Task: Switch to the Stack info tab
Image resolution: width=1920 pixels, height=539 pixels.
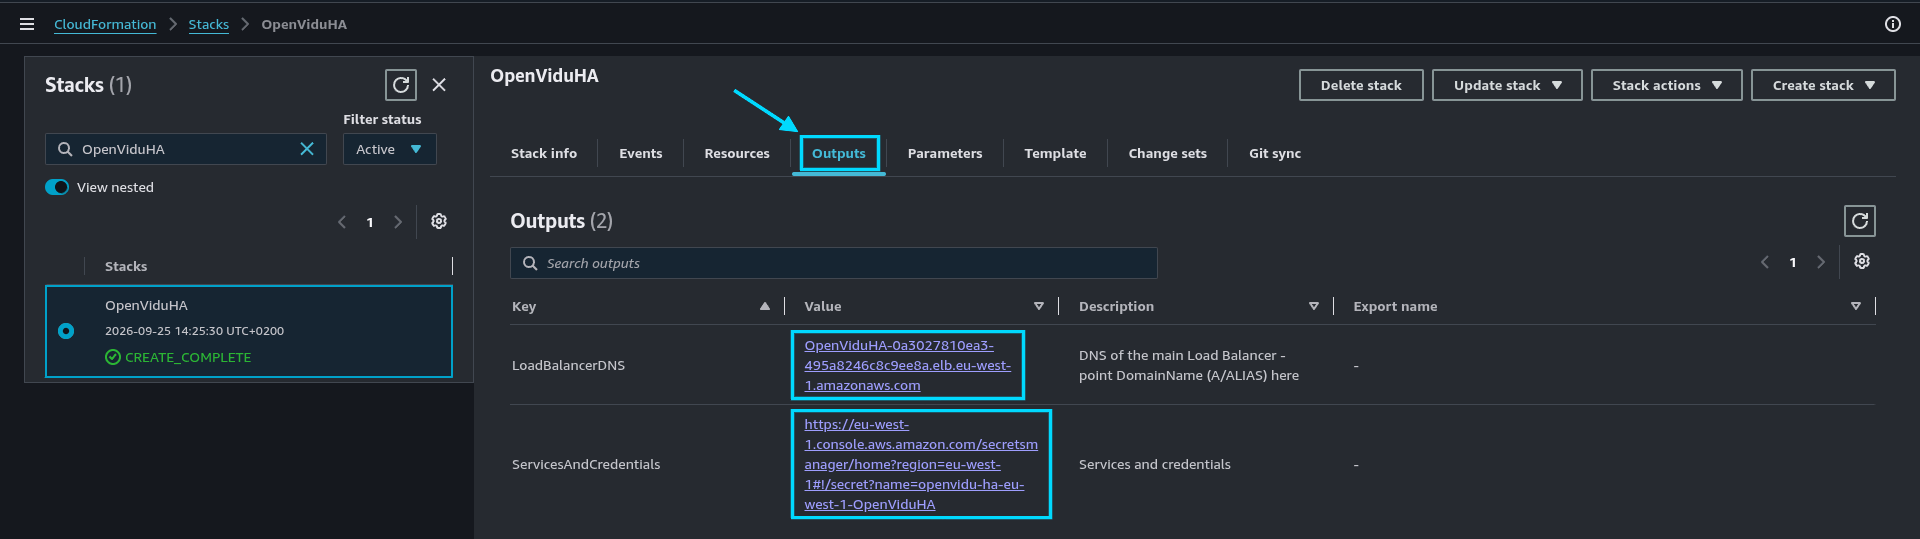Action: point(544,153)
